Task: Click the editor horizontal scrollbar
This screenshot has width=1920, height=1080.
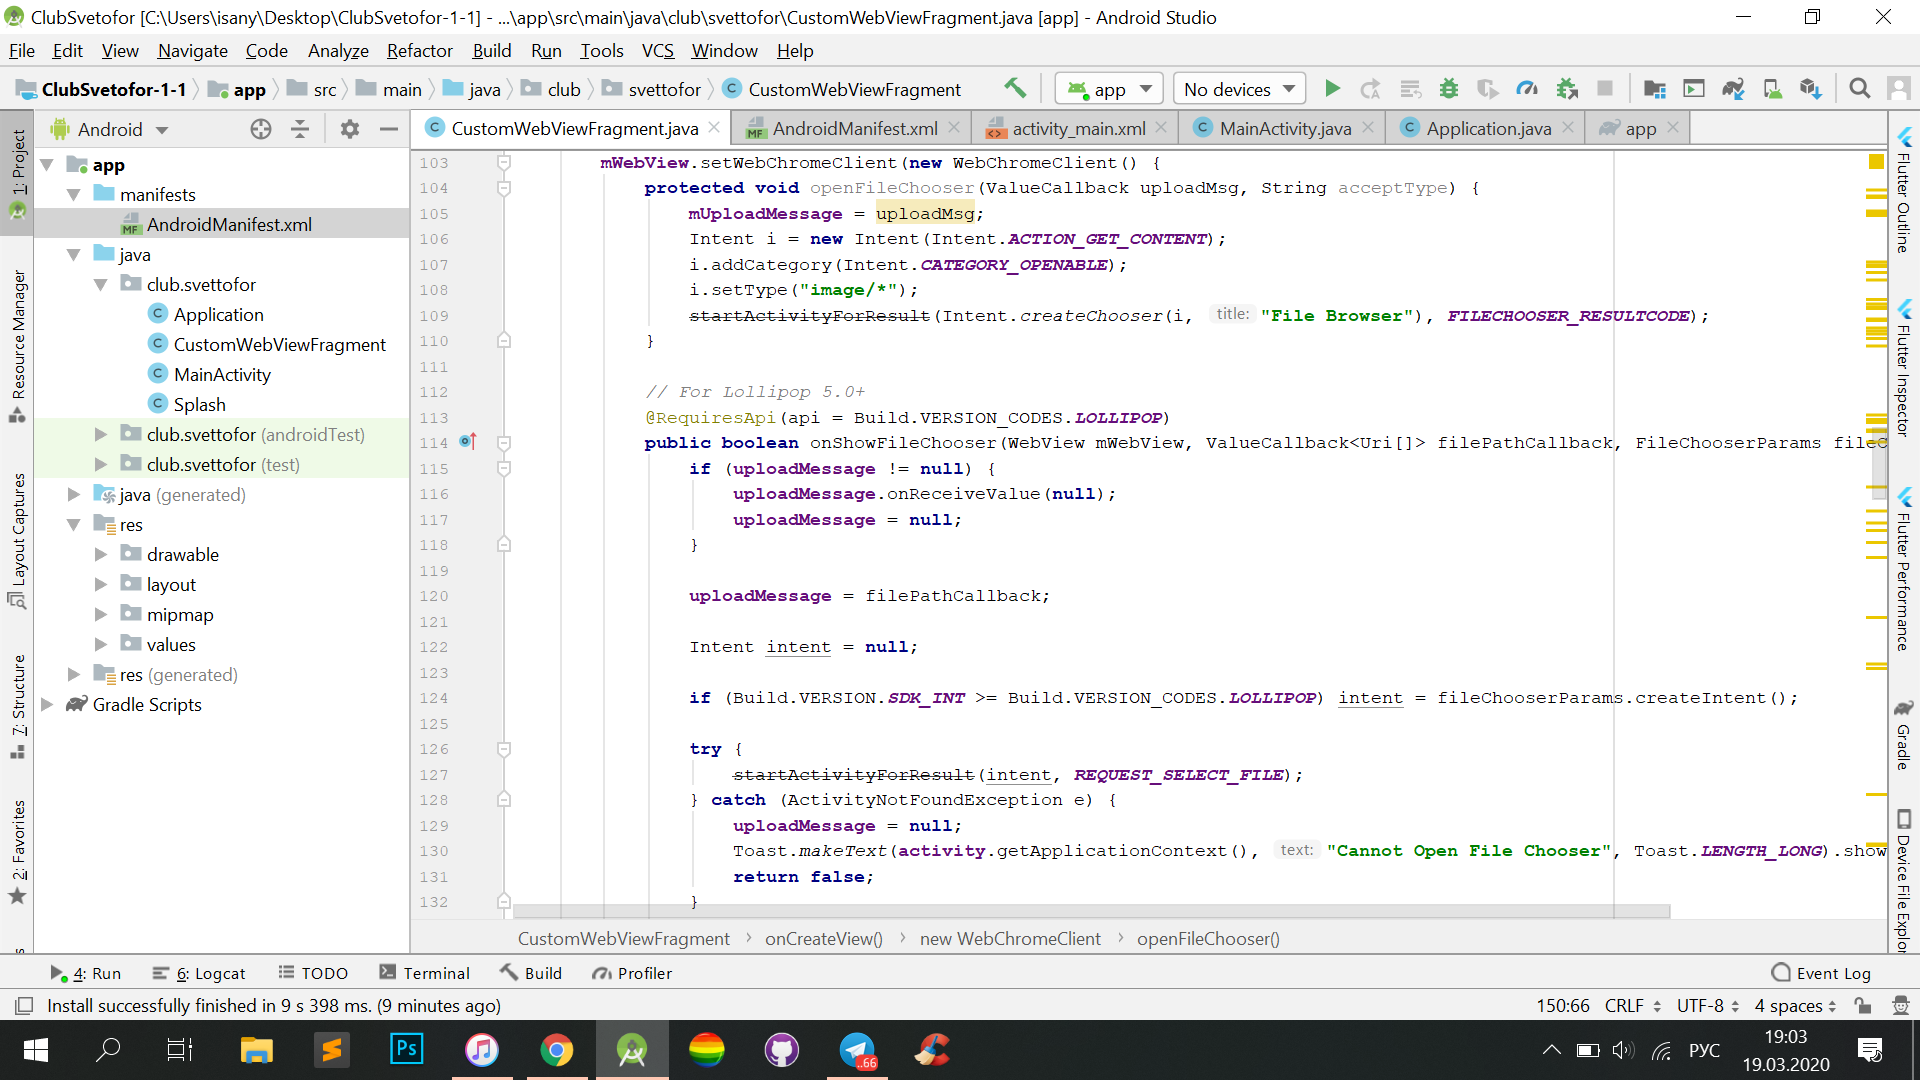Action: coord(1090,911)
